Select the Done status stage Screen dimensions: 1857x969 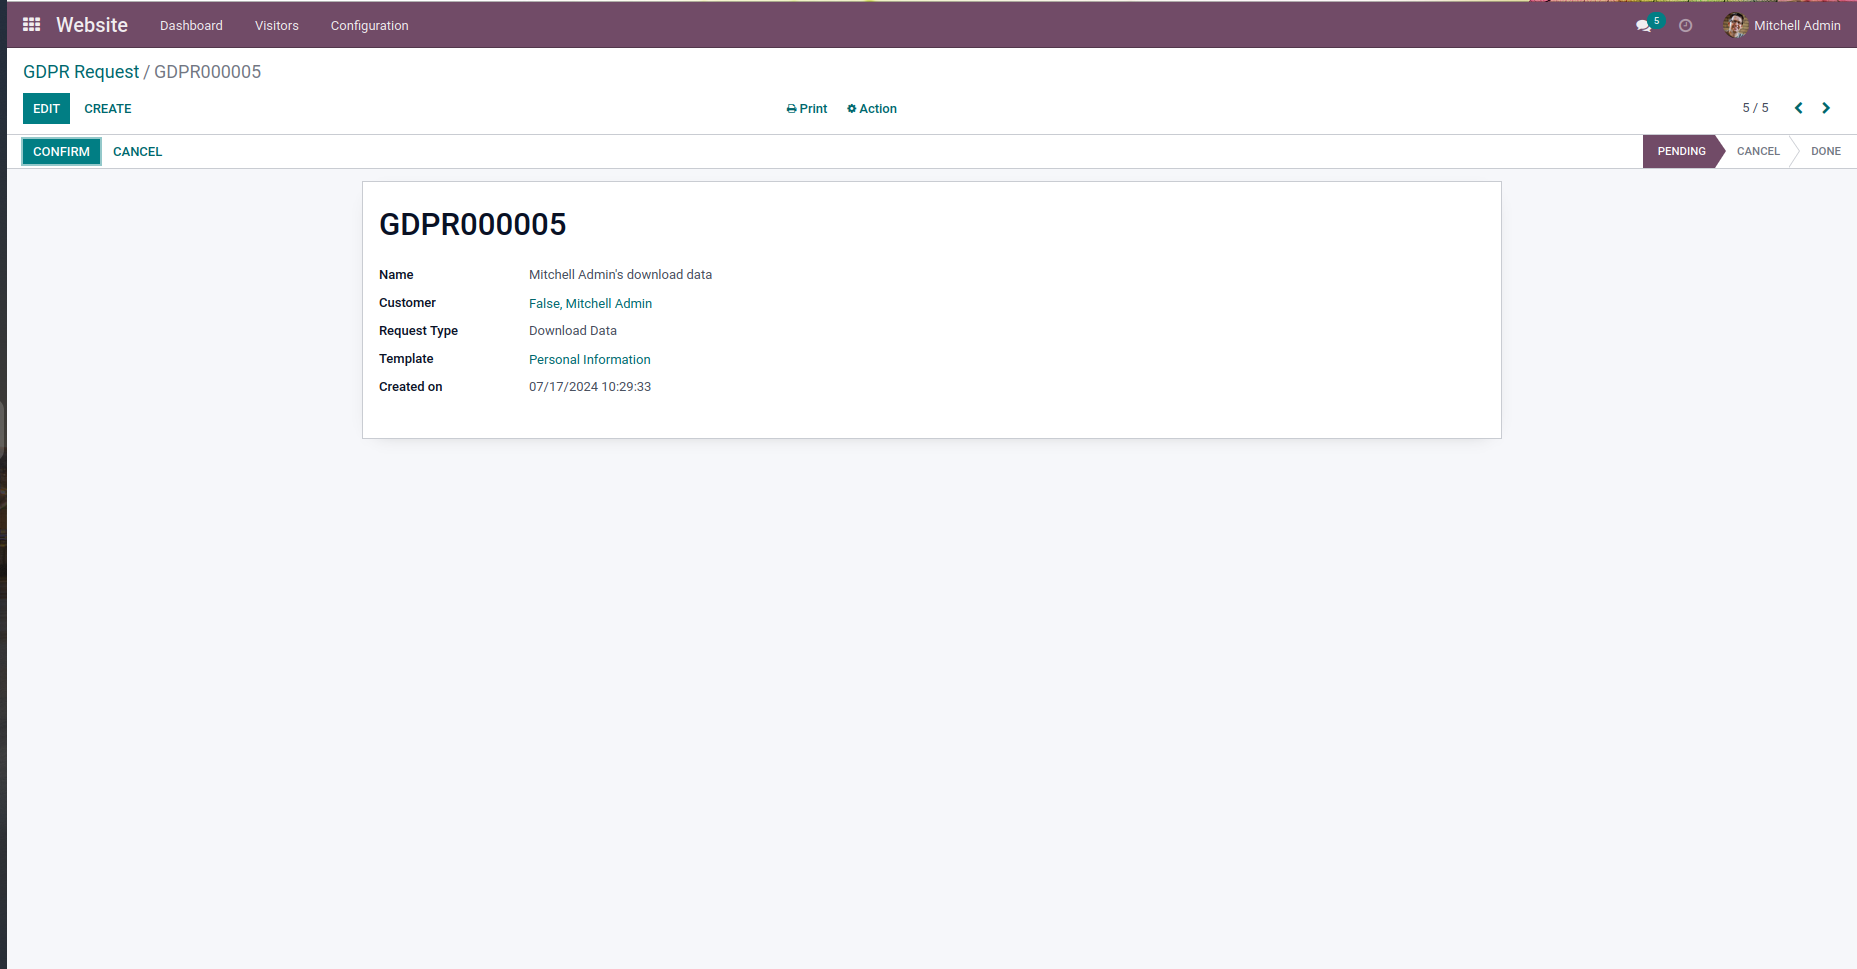click(x=1826, y=151)
